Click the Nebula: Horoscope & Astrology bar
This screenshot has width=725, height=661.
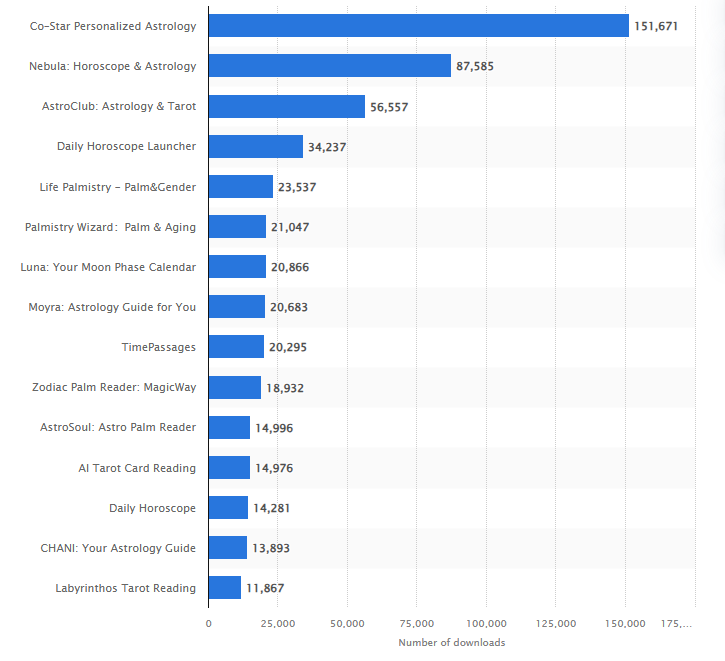[330, 66]
